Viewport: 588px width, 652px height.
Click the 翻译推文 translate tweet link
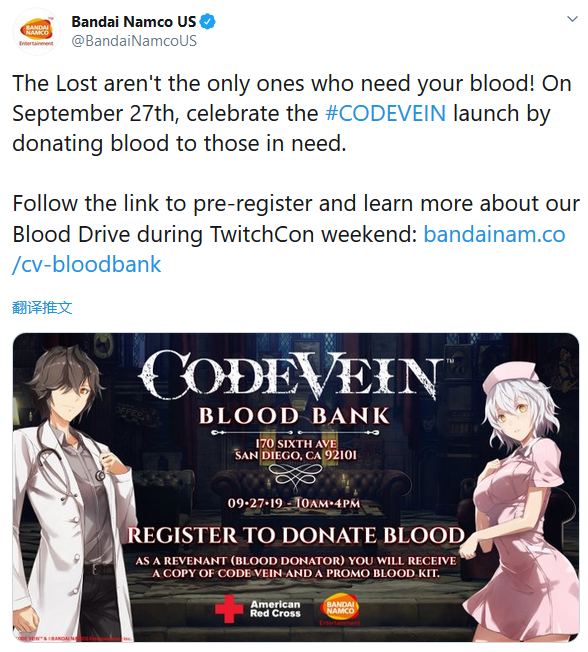(x=42, y=308)
